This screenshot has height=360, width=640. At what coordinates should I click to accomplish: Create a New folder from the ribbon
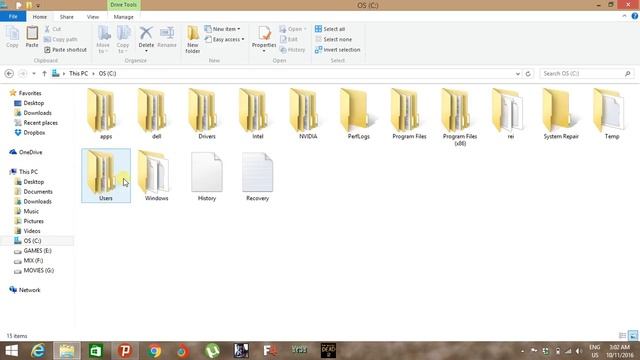tap(193, 39)
